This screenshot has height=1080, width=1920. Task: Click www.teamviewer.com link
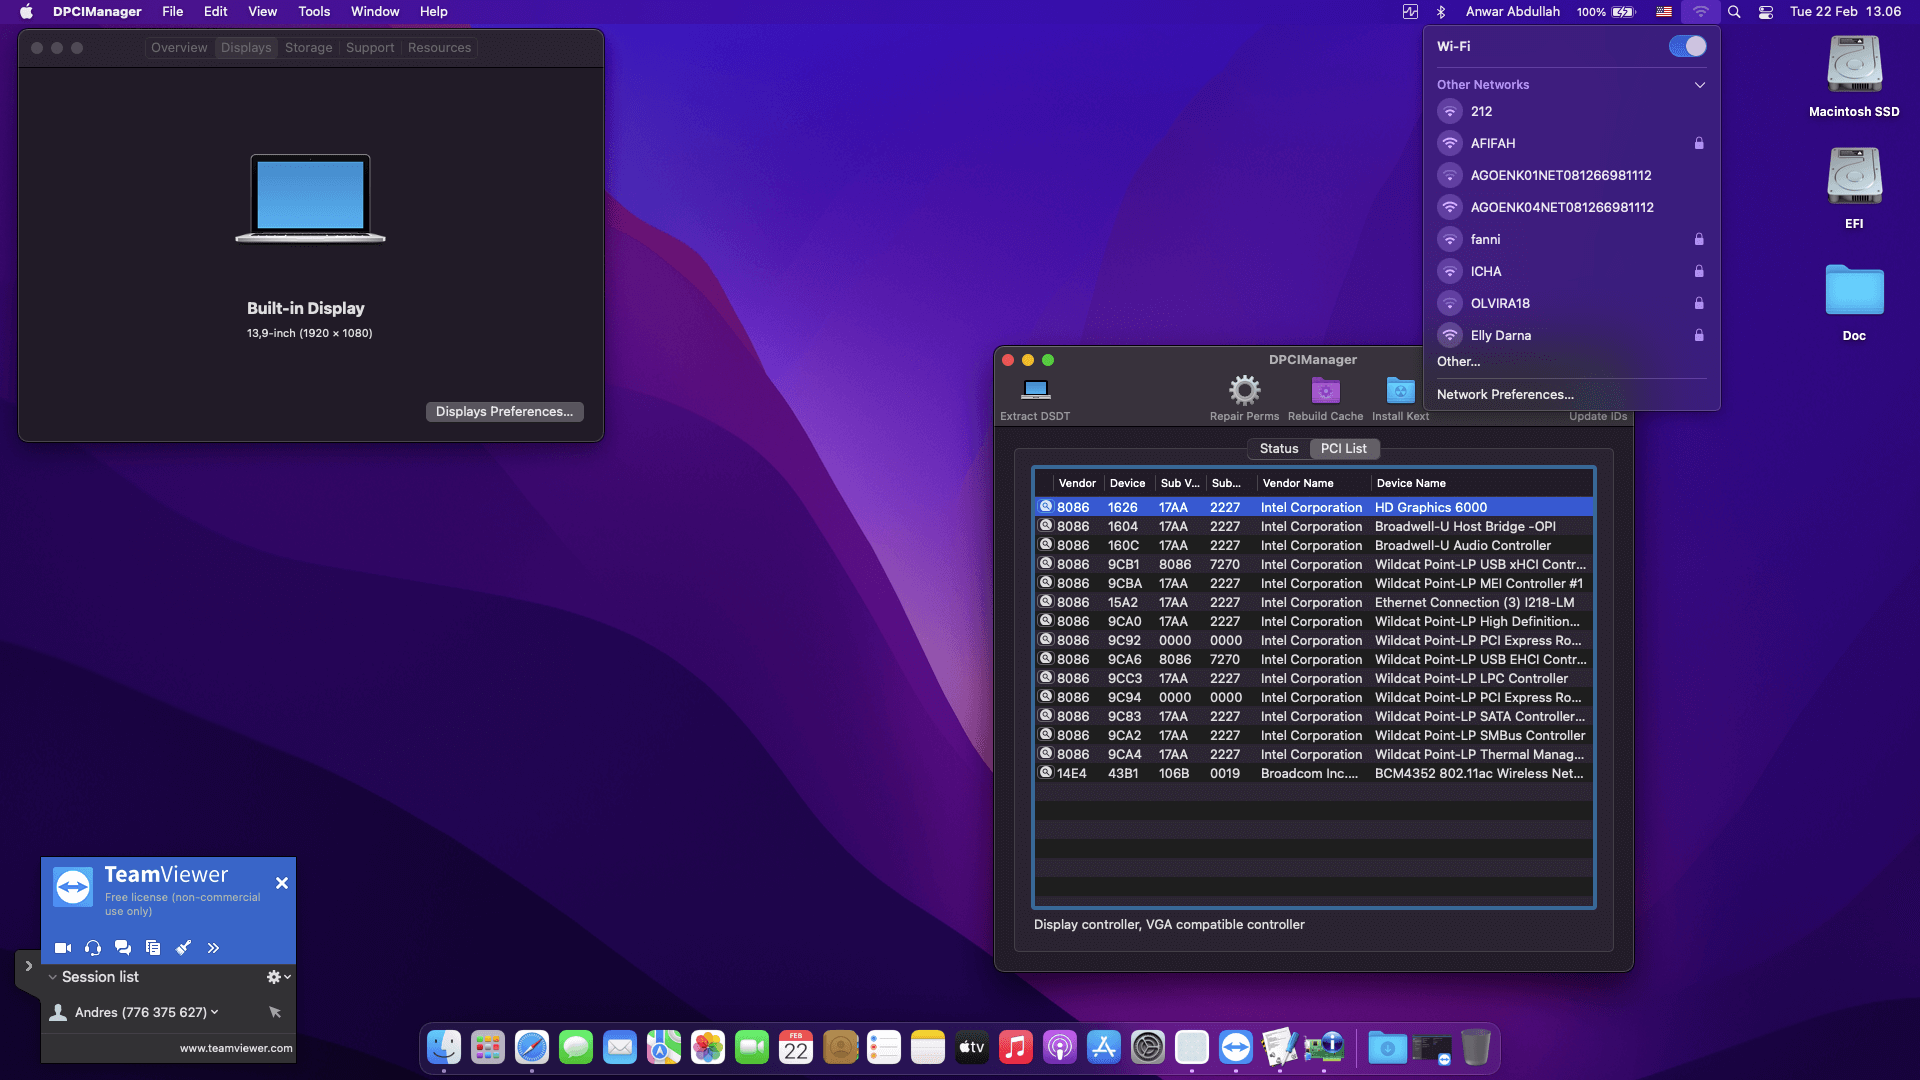236,1048
